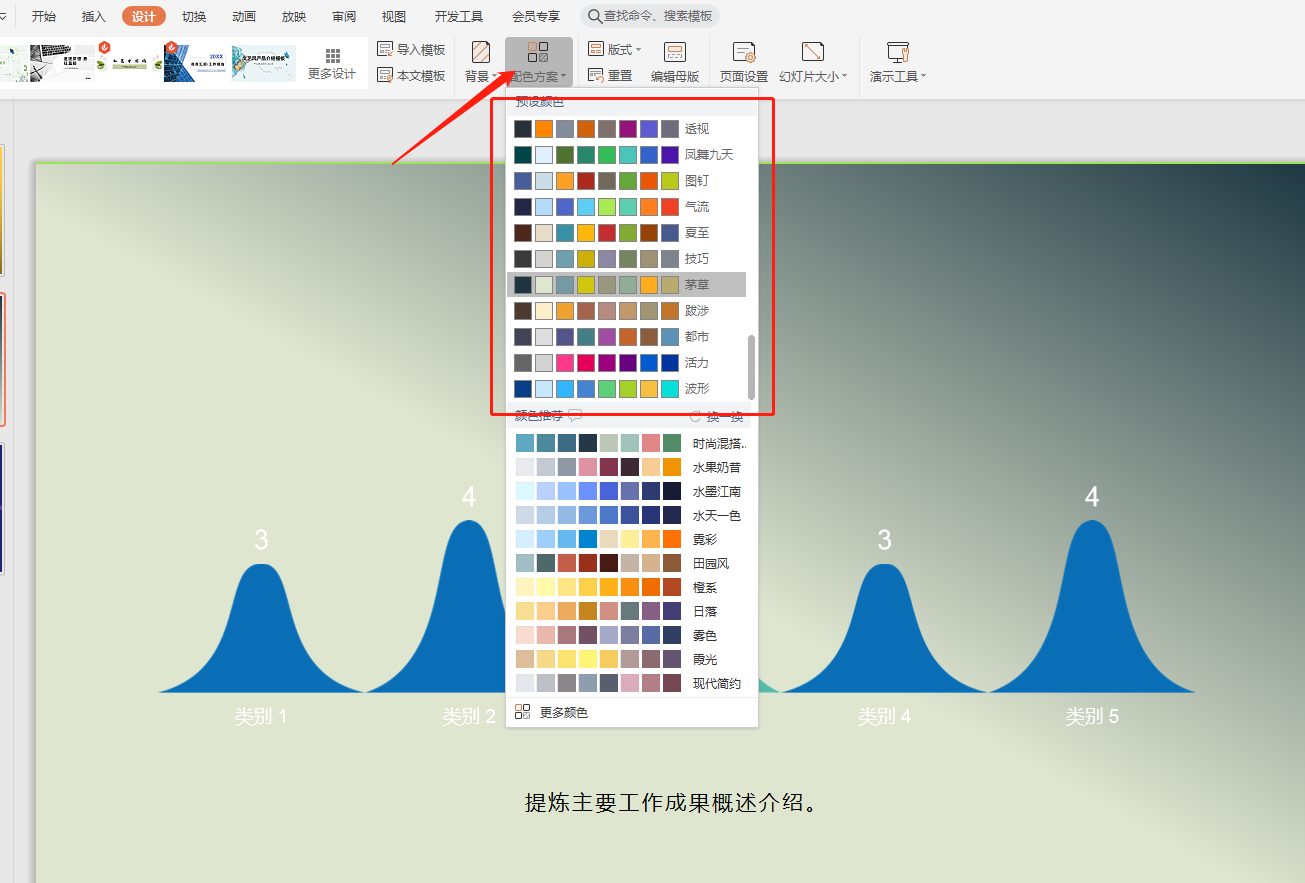Open 页面设置 (Page Setup)
Screen dimensions: 1305x883
pos(743,53)
